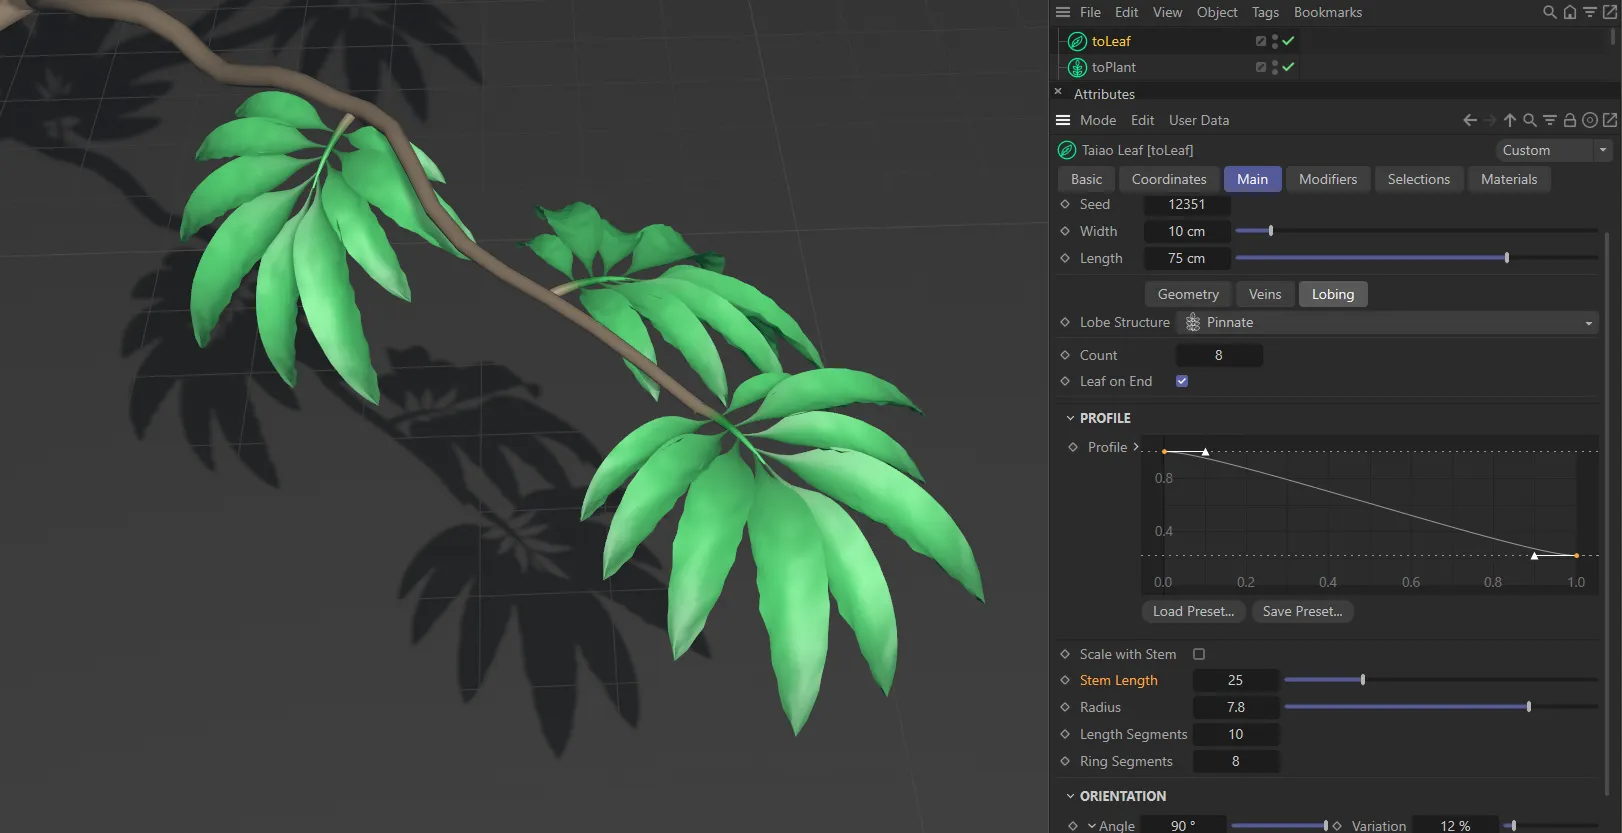Image resolution: width=1622 pixels, height=833 pixels.
Task: Open the File menu
Action: (1090, 12)
